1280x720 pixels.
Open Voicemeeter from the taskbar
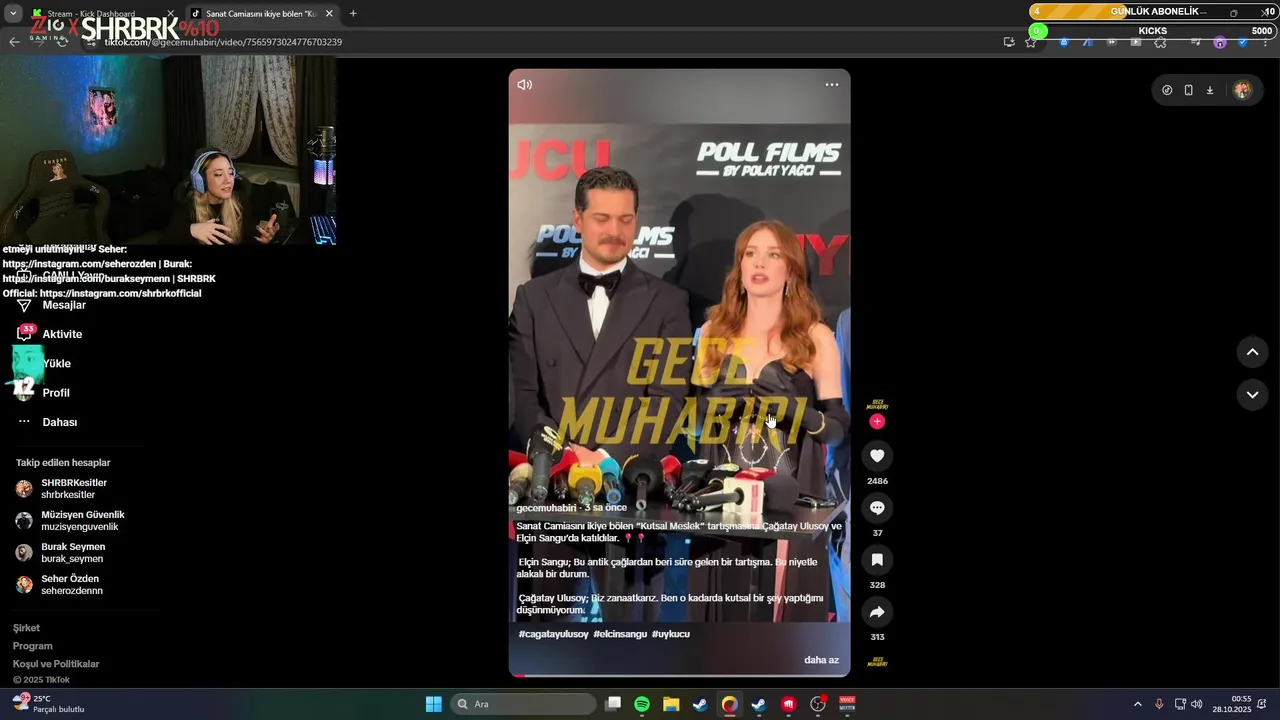(x=847, y=704)
